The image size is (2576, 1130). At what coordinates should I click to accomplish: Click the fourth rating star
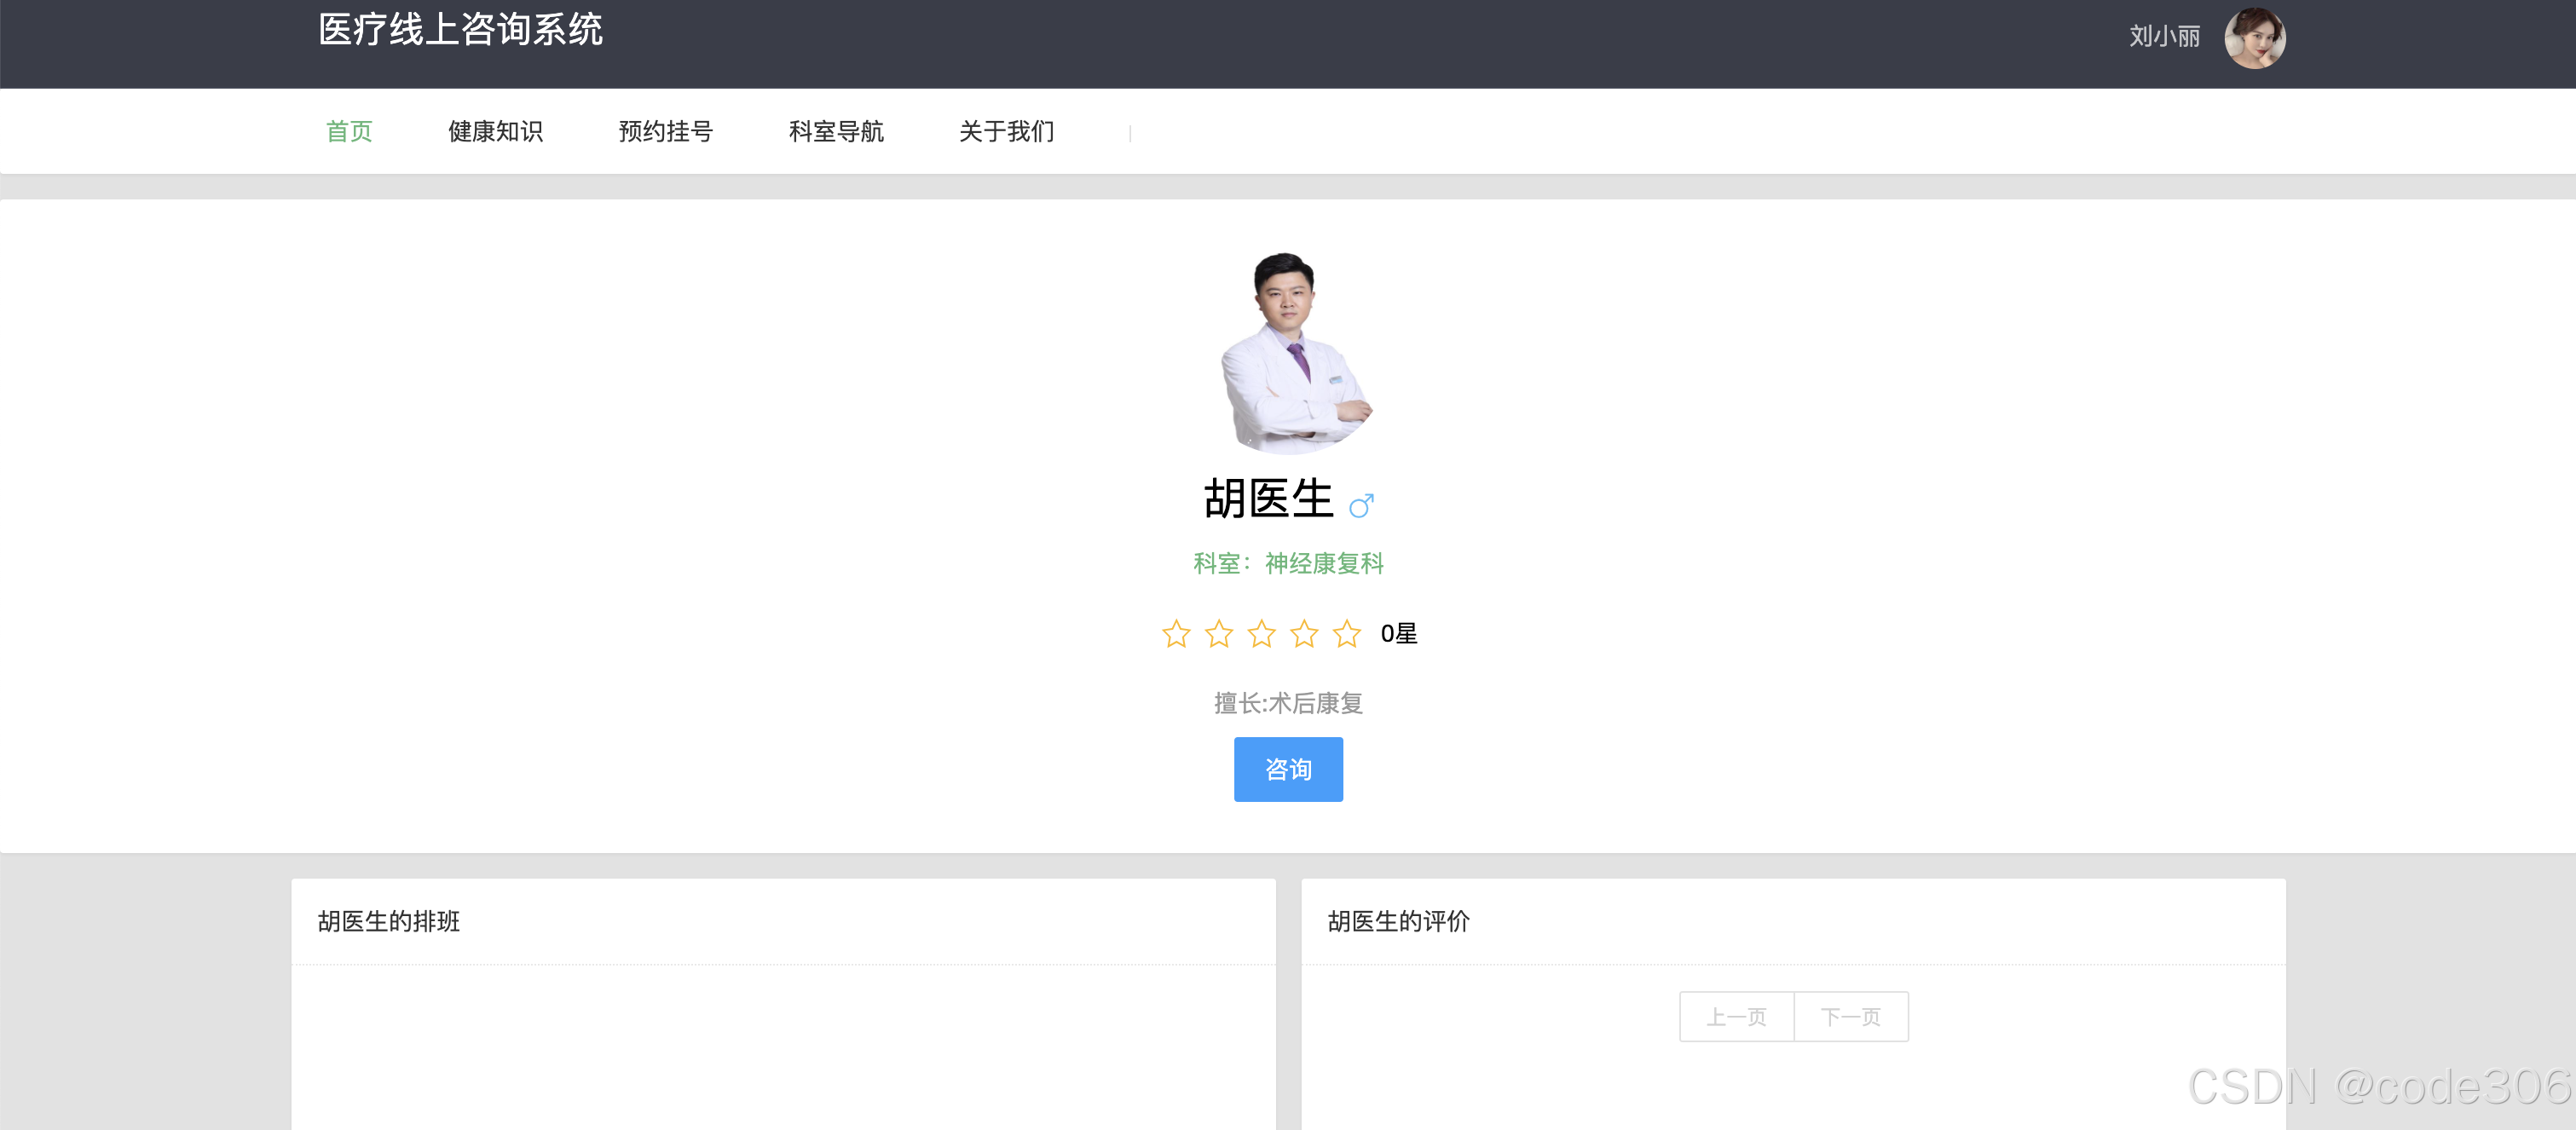tap(1304, 634)
